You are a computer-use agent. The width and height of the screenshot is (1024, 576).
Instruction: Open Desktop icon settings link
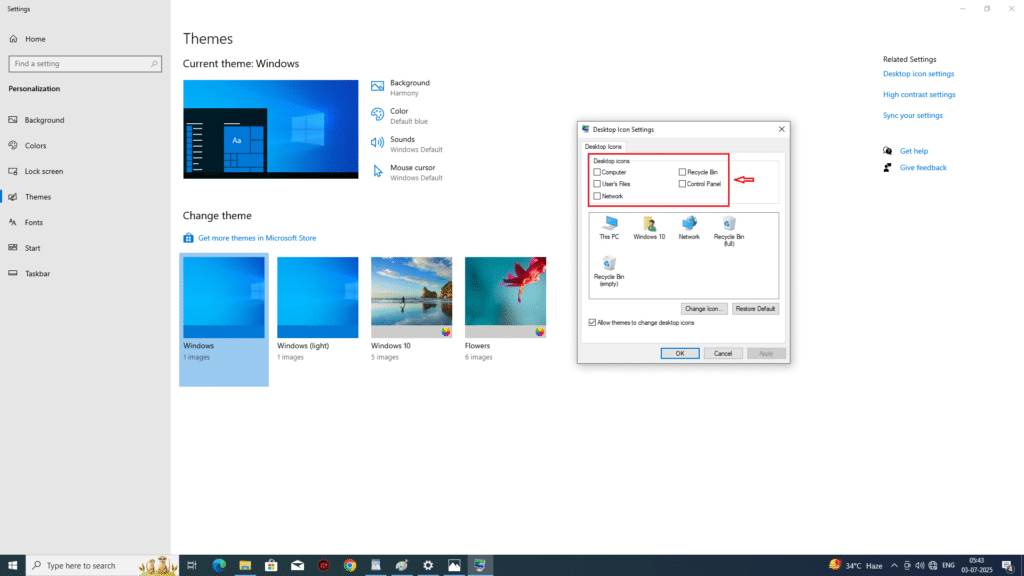tap(918, 74)
